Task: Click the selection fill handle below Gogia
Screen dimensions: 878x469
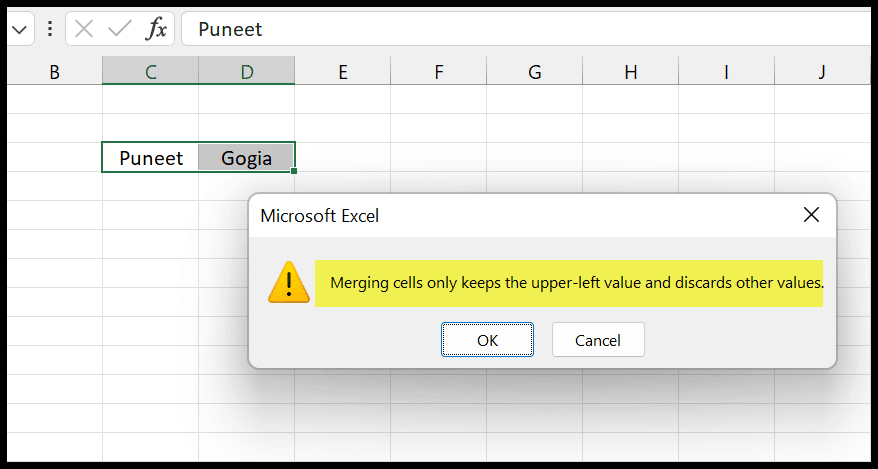Action: [294, 171]
